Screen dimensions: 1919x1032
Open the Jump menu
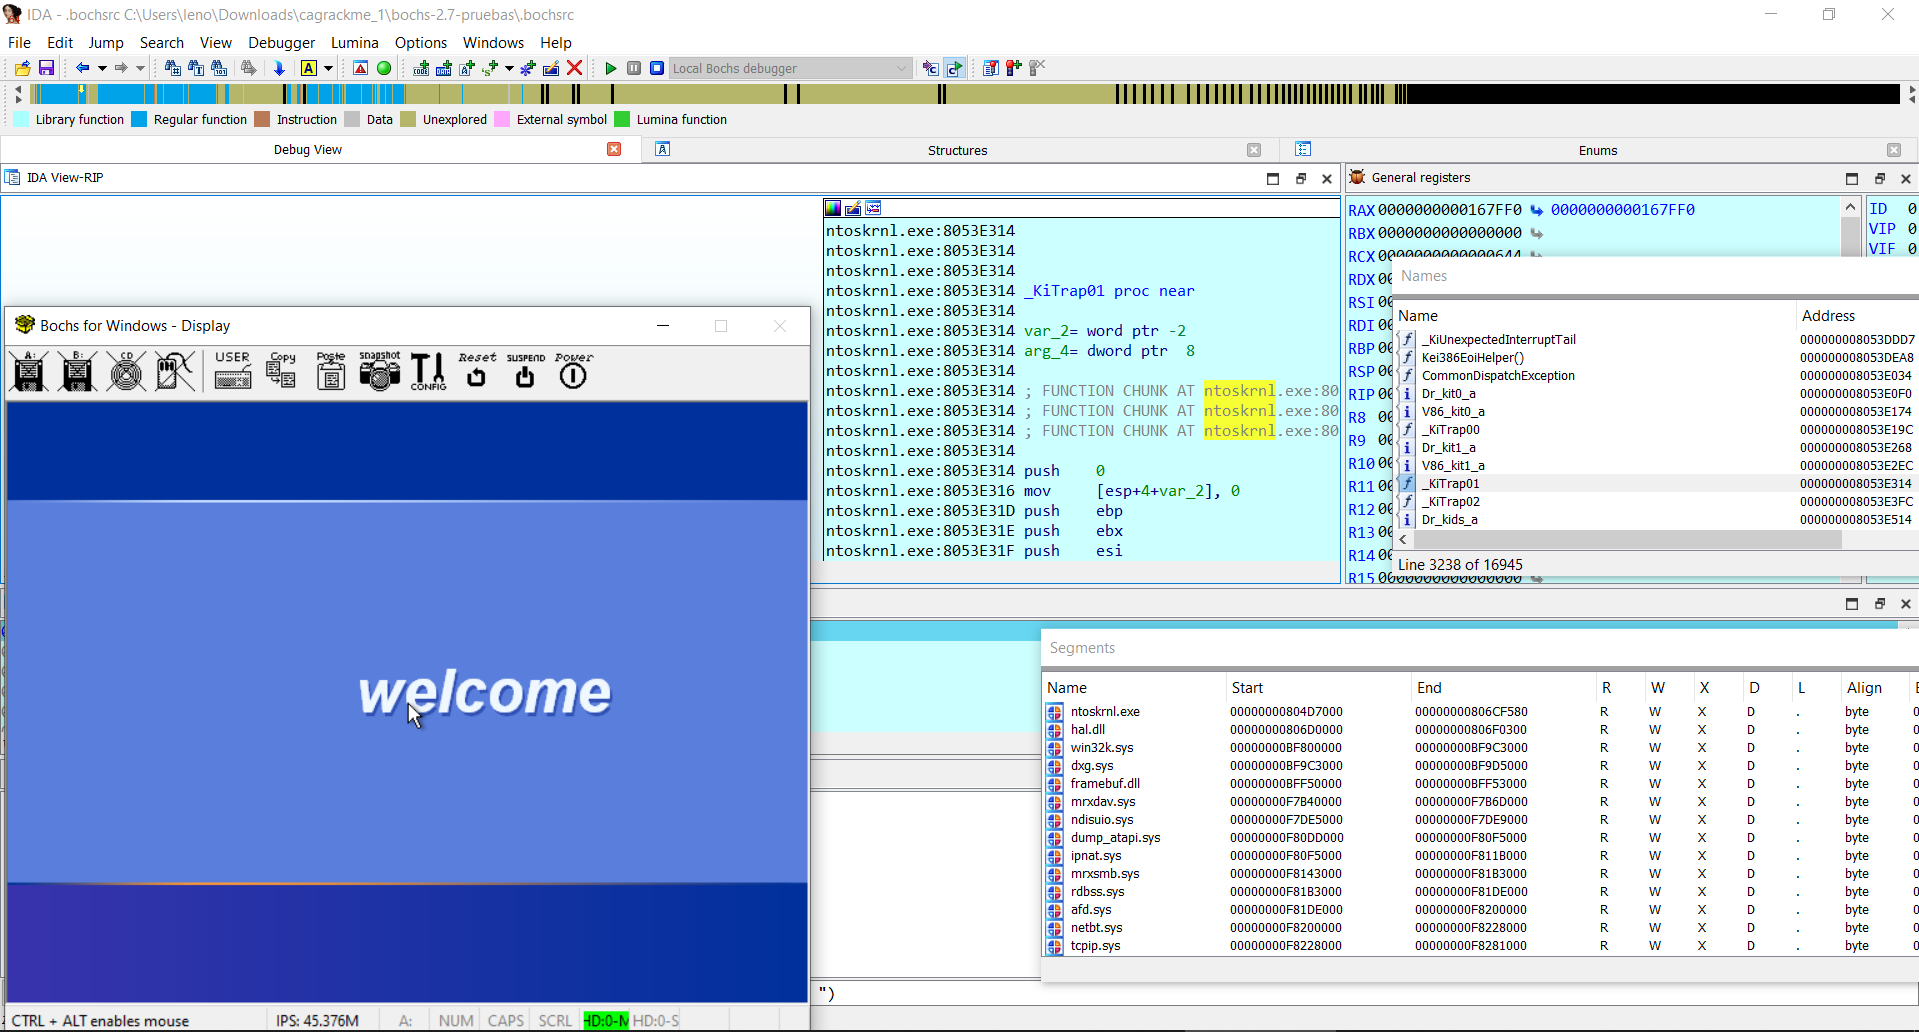pos(106,42)
